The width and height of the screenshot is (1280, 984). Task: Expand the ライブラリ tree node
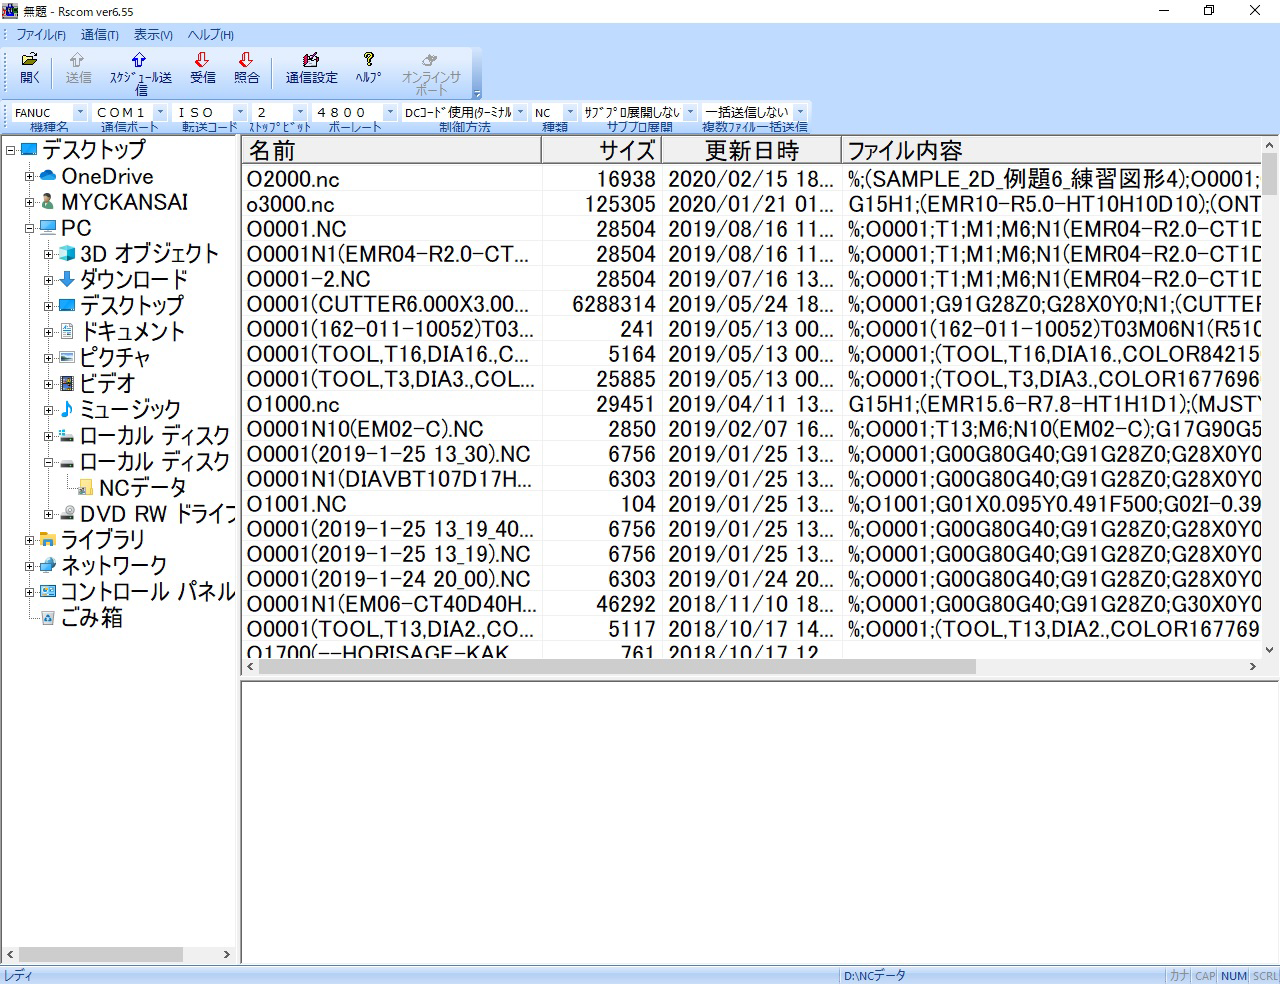pyautogui.click(x=29, y=540)
